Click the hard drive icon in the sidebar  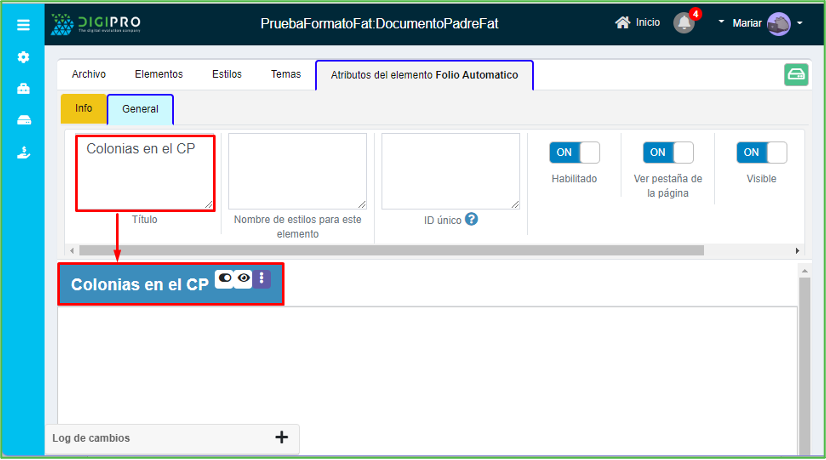coord(23,120)
